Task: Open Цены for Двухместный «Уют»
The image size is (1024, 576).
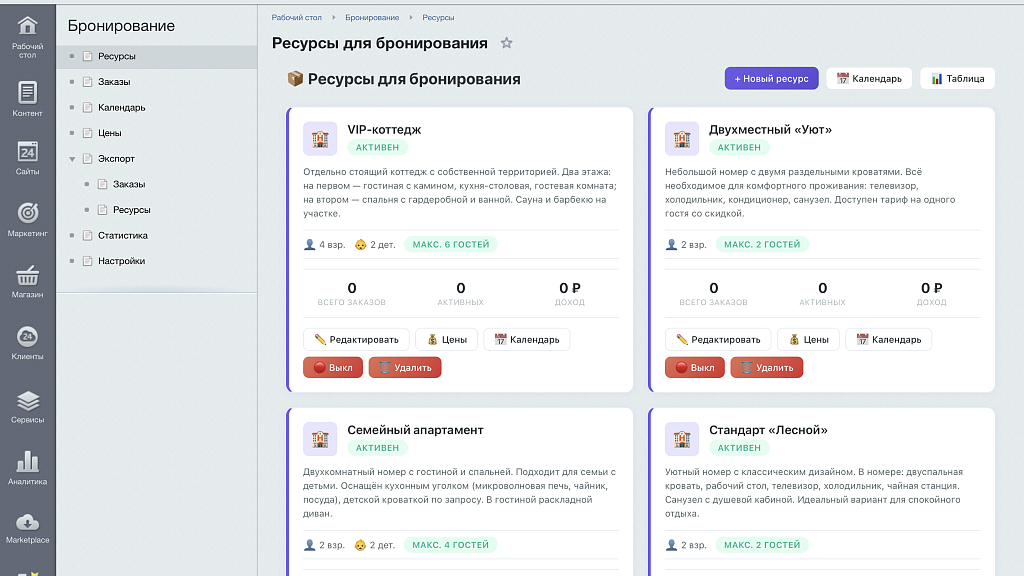Action: [x=808, y=340]
